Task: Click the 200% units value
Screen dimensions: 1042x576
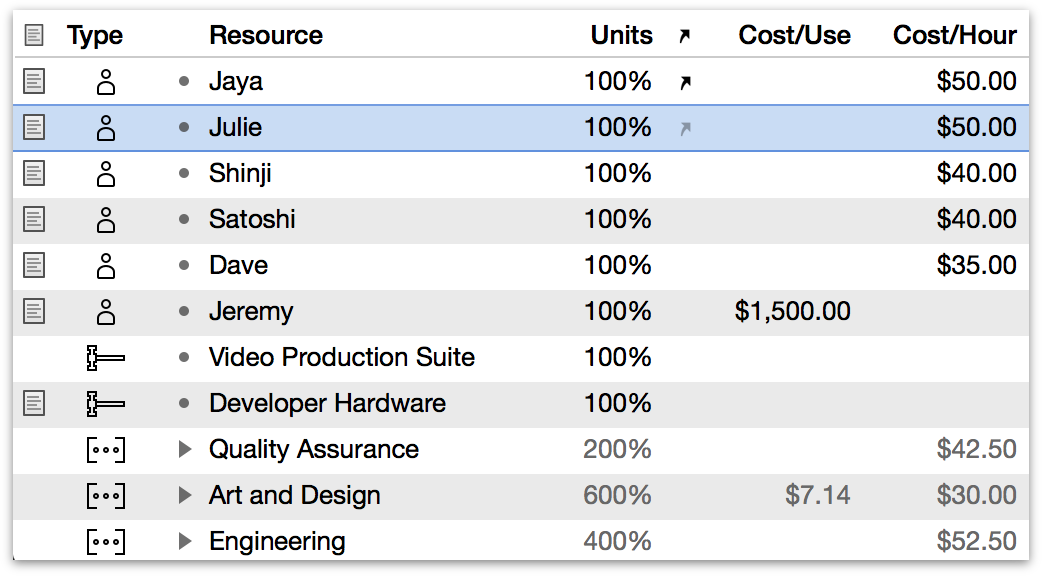Action: pos(617,449)
